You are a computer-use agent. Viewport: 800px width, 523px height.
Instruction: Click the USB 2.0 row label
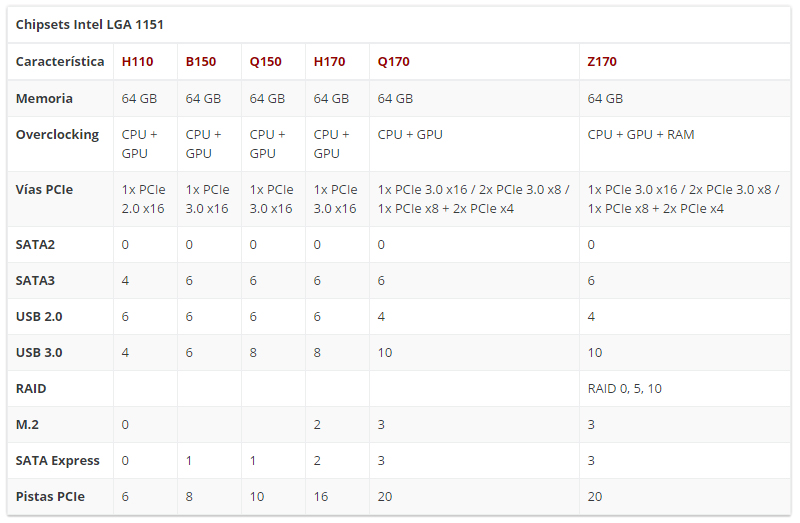click(x=39, y=317)
